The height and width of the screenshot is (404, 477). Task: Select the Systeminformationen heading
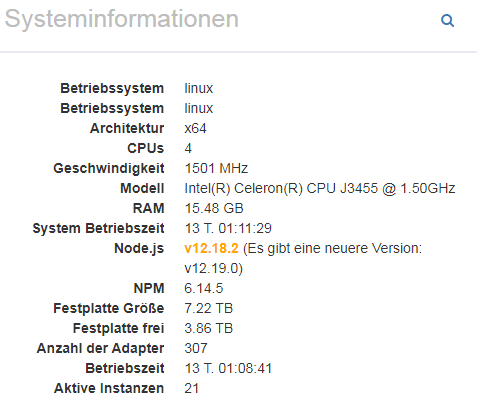122,19
